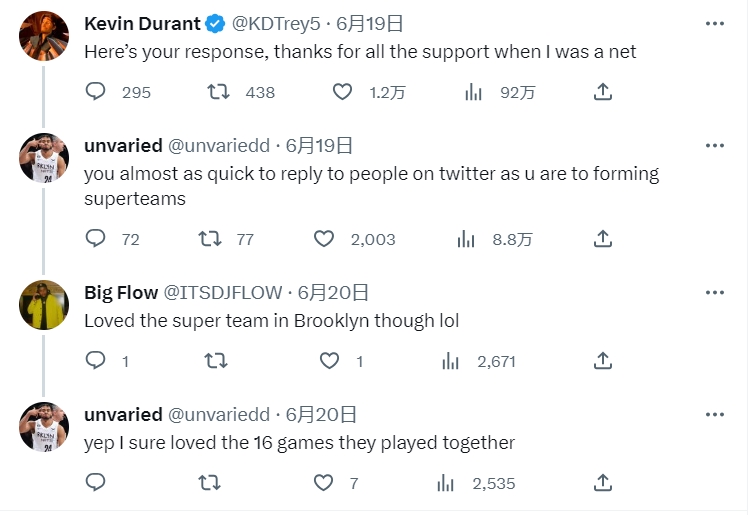
Task: Share Big Flow's tweet
Action: 603,361
